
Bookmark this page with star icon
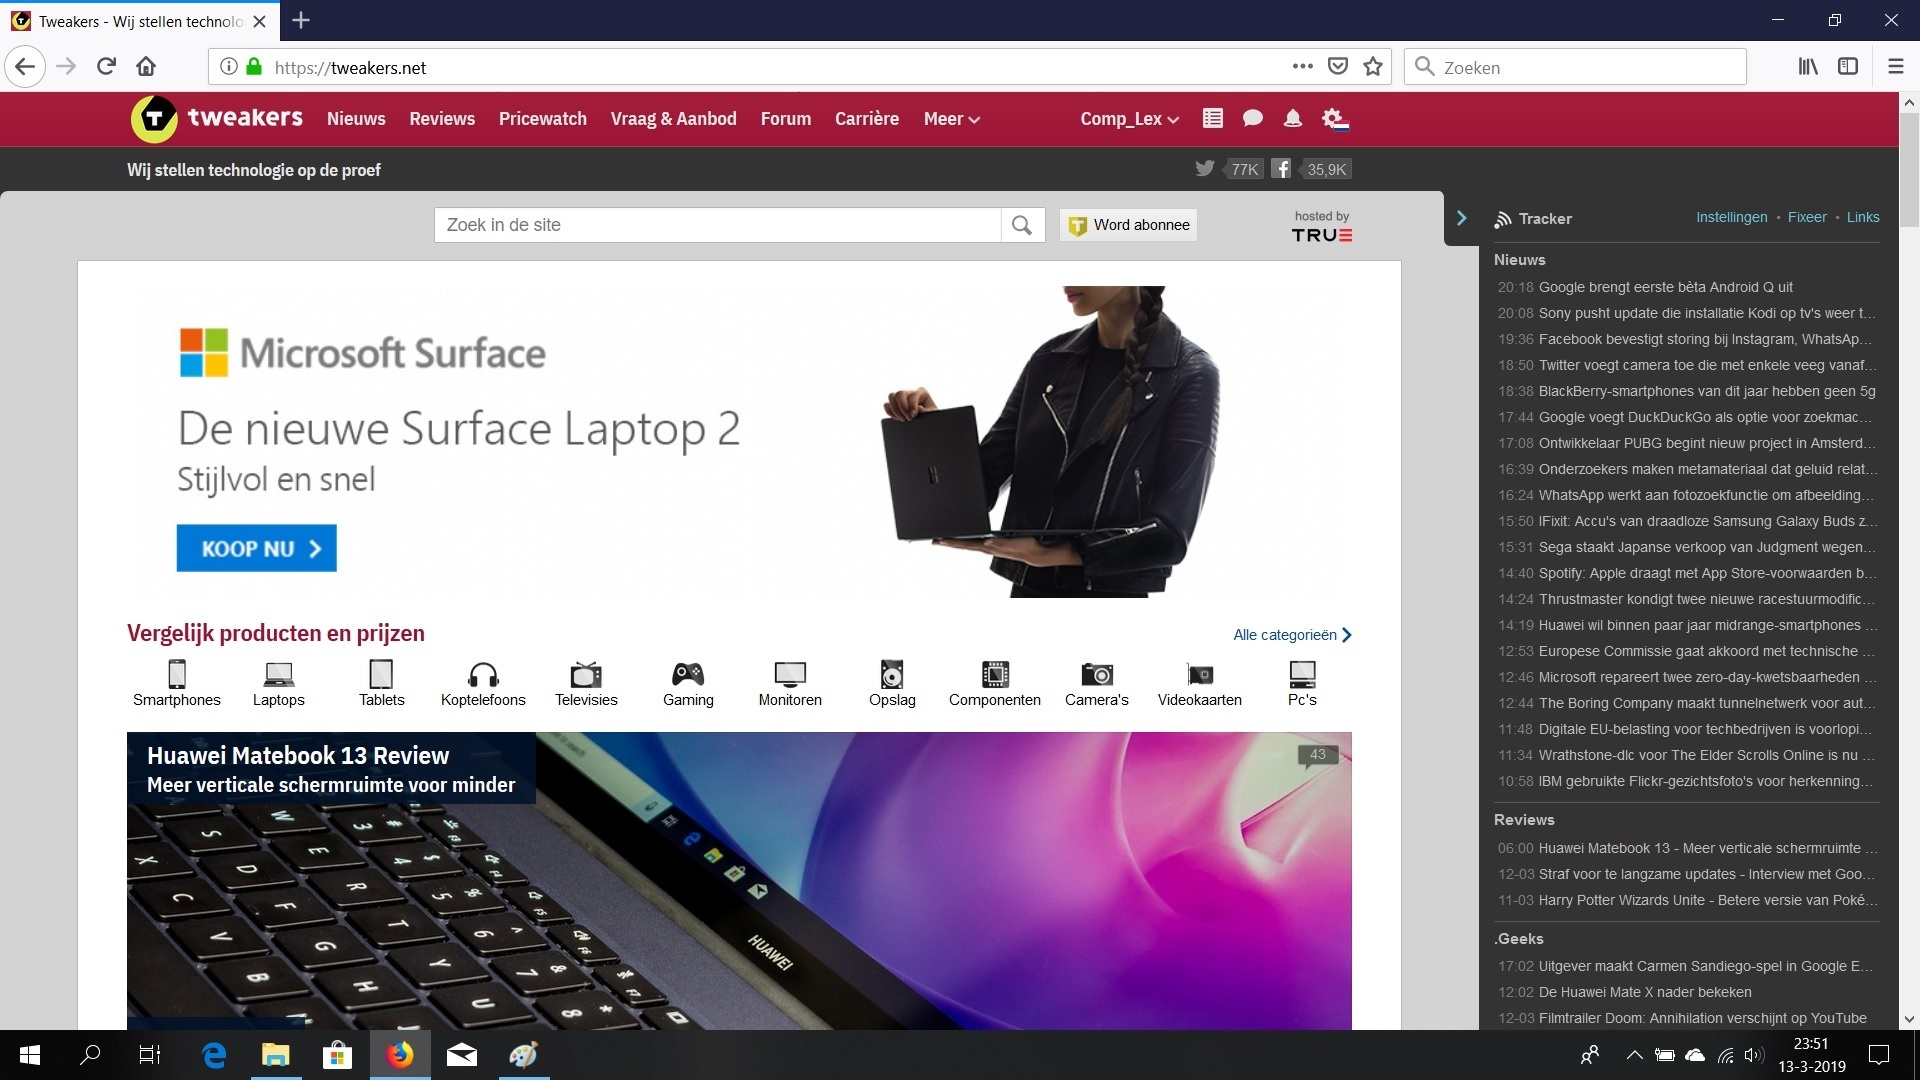click(1373, 67)
